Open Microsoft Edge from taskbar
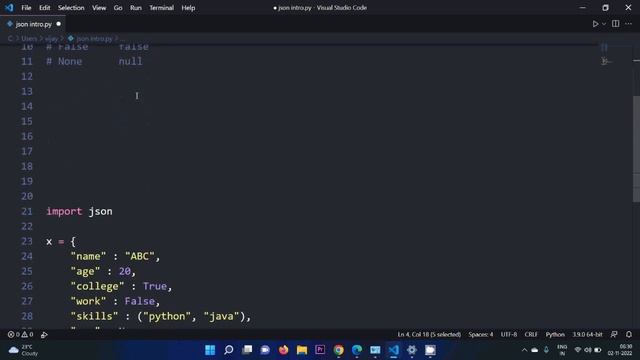This screenshot has width=640, height=360. point(357,350)
